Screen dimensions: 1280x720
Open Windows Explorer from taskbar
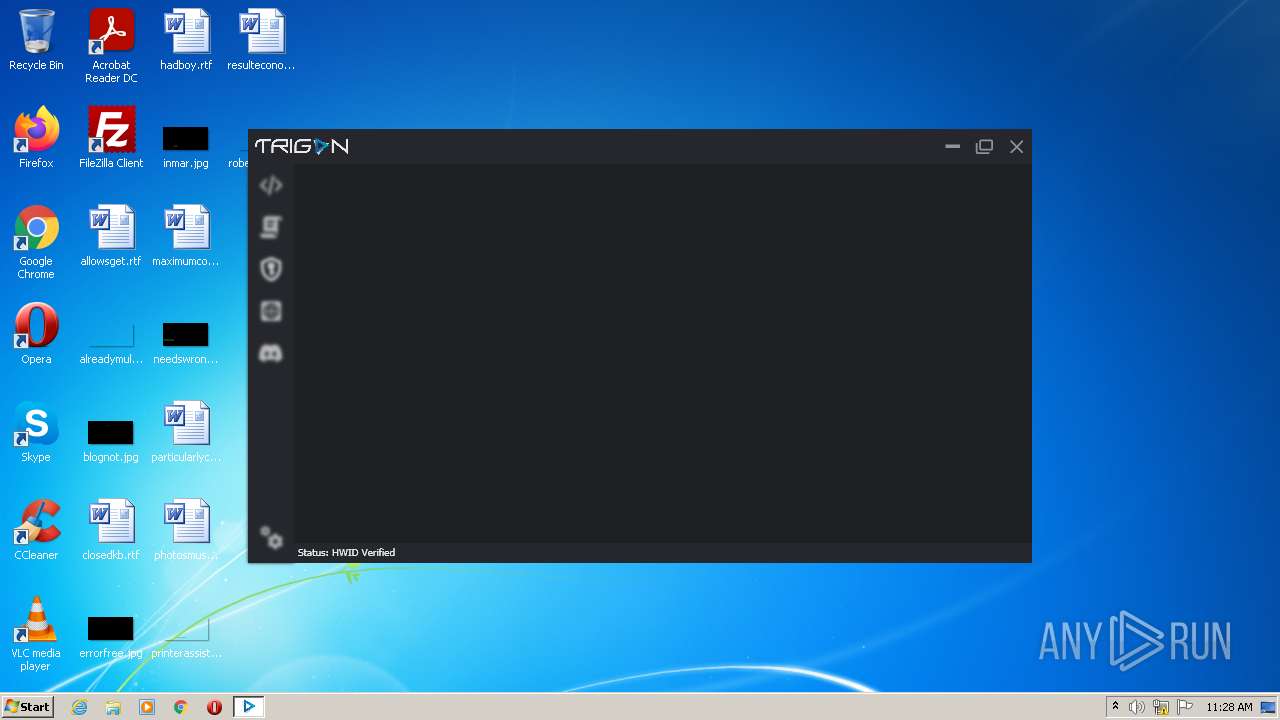pos(113,707)
